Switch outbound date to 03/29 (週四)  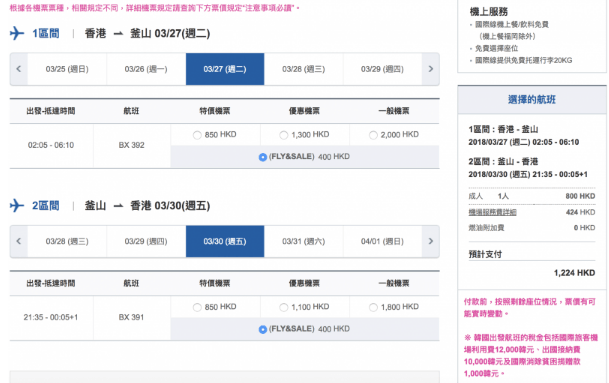tap(383, 69)
